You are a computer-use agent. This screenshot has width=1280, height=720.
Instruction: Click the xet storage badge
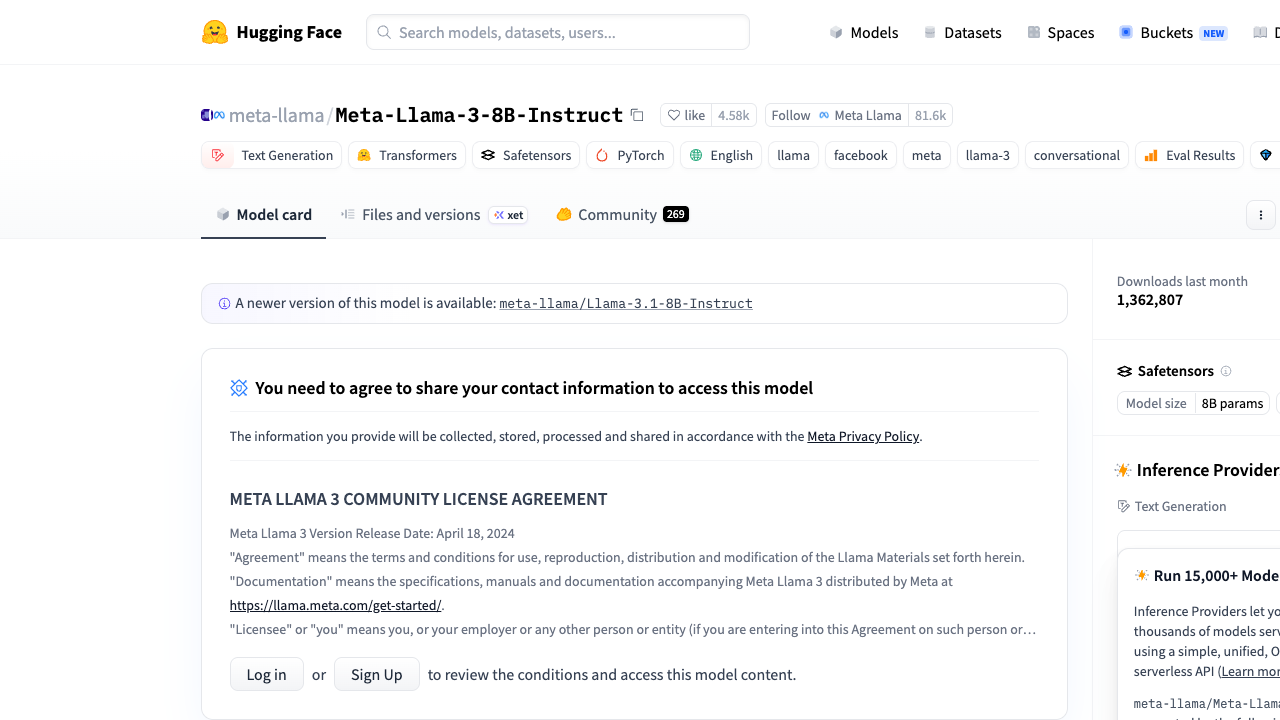click(508, 215)
